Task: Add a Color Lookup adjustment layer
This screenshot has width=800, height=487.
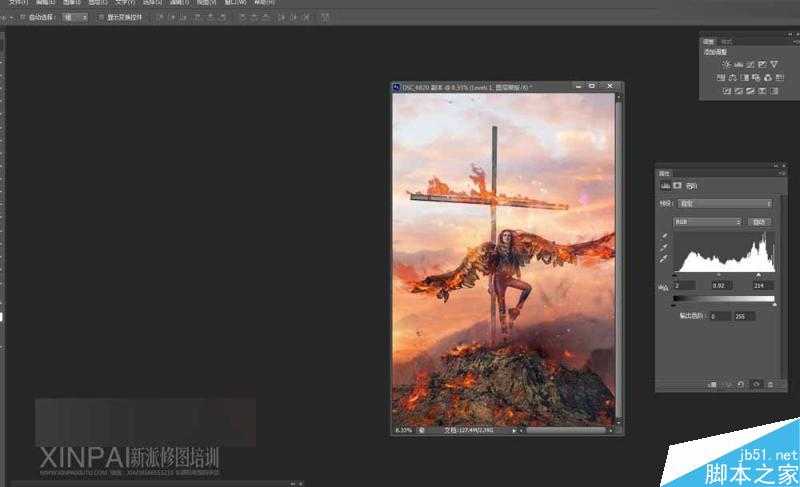Action: point(780,78)
